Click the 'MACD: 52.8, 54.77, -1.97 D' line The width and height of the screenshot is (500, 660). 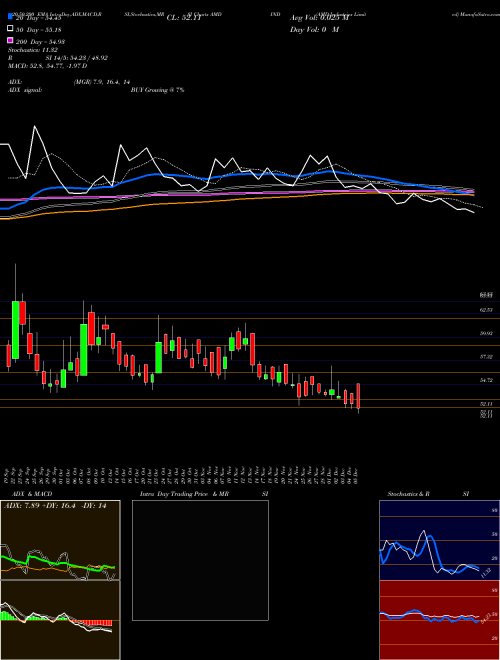click(48, 66)
